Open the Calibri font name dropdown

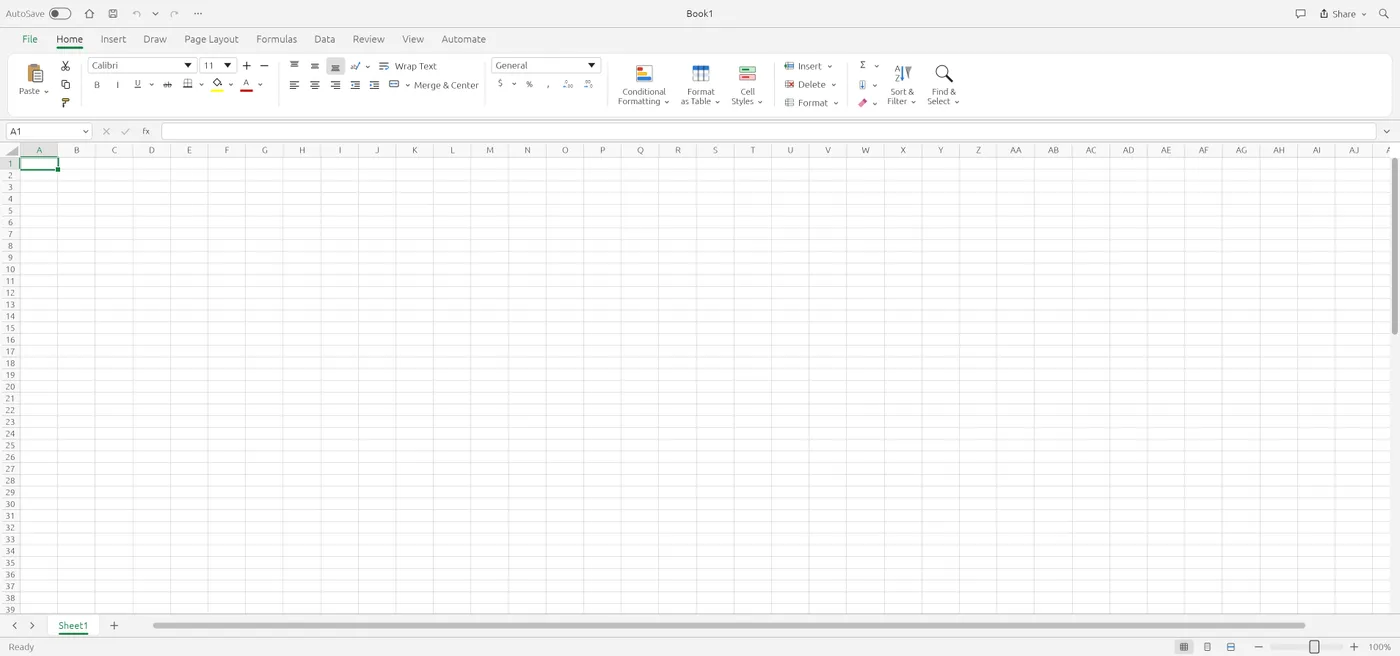coord(187,66)
